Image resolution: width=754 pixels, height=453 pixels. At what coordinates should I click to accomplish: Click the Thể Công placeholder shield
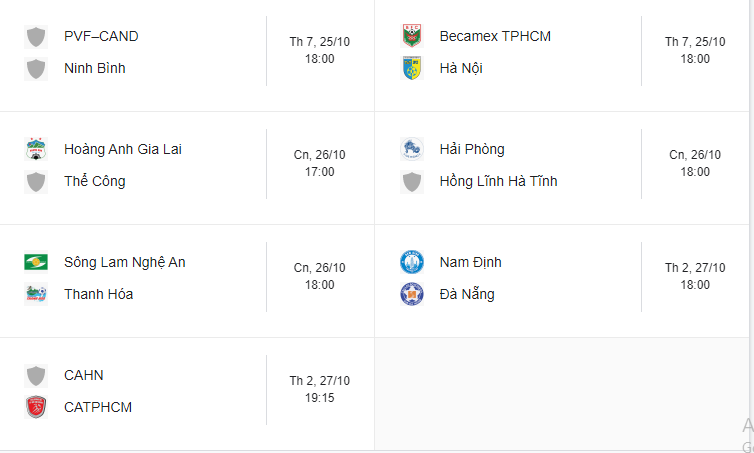pyautogui.click(x=37, y=182)
